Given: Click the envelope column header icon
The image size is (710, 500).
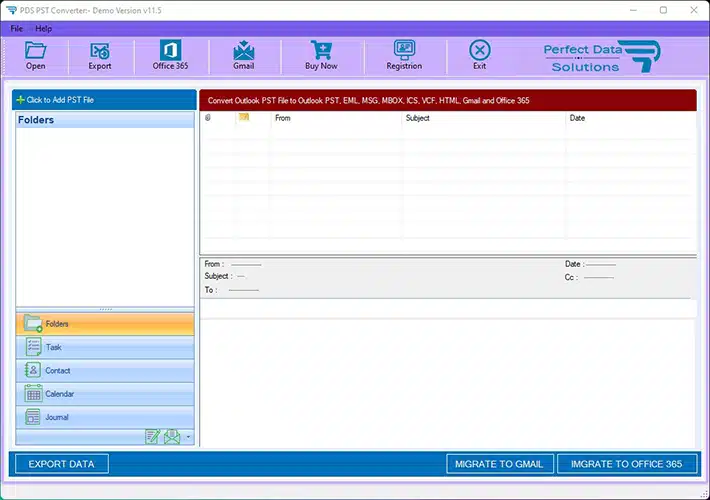Looking at the screenshot, I should (x=244, y=117).
